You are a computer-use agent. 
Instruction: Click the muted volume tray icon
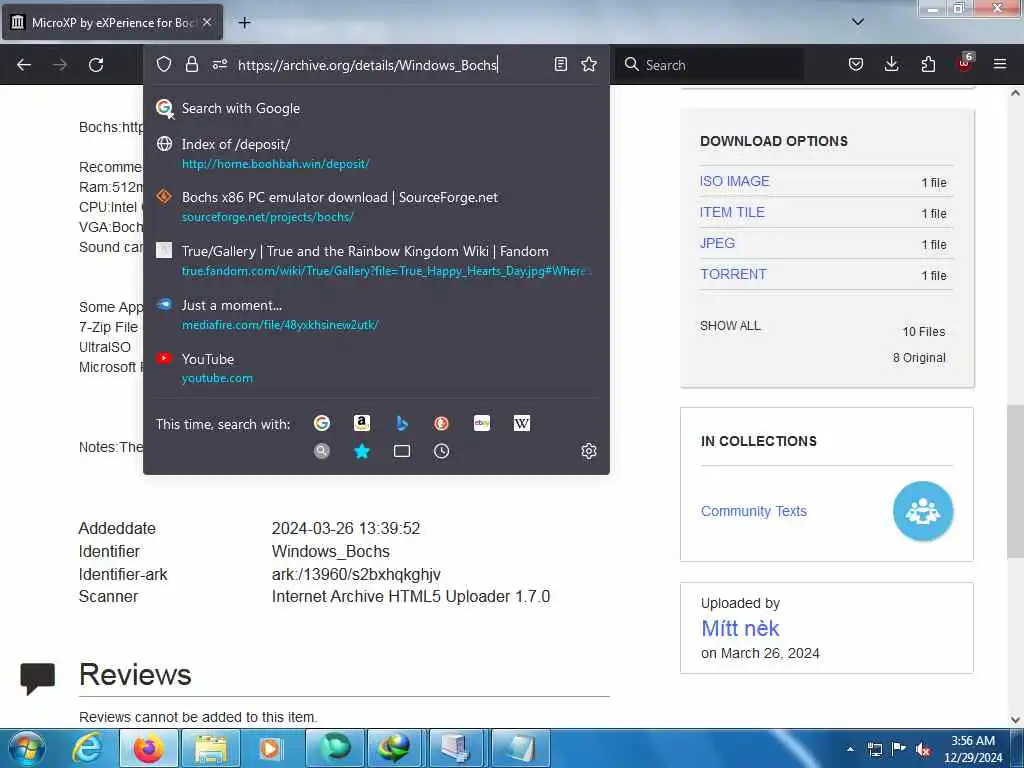pos(923,750)
